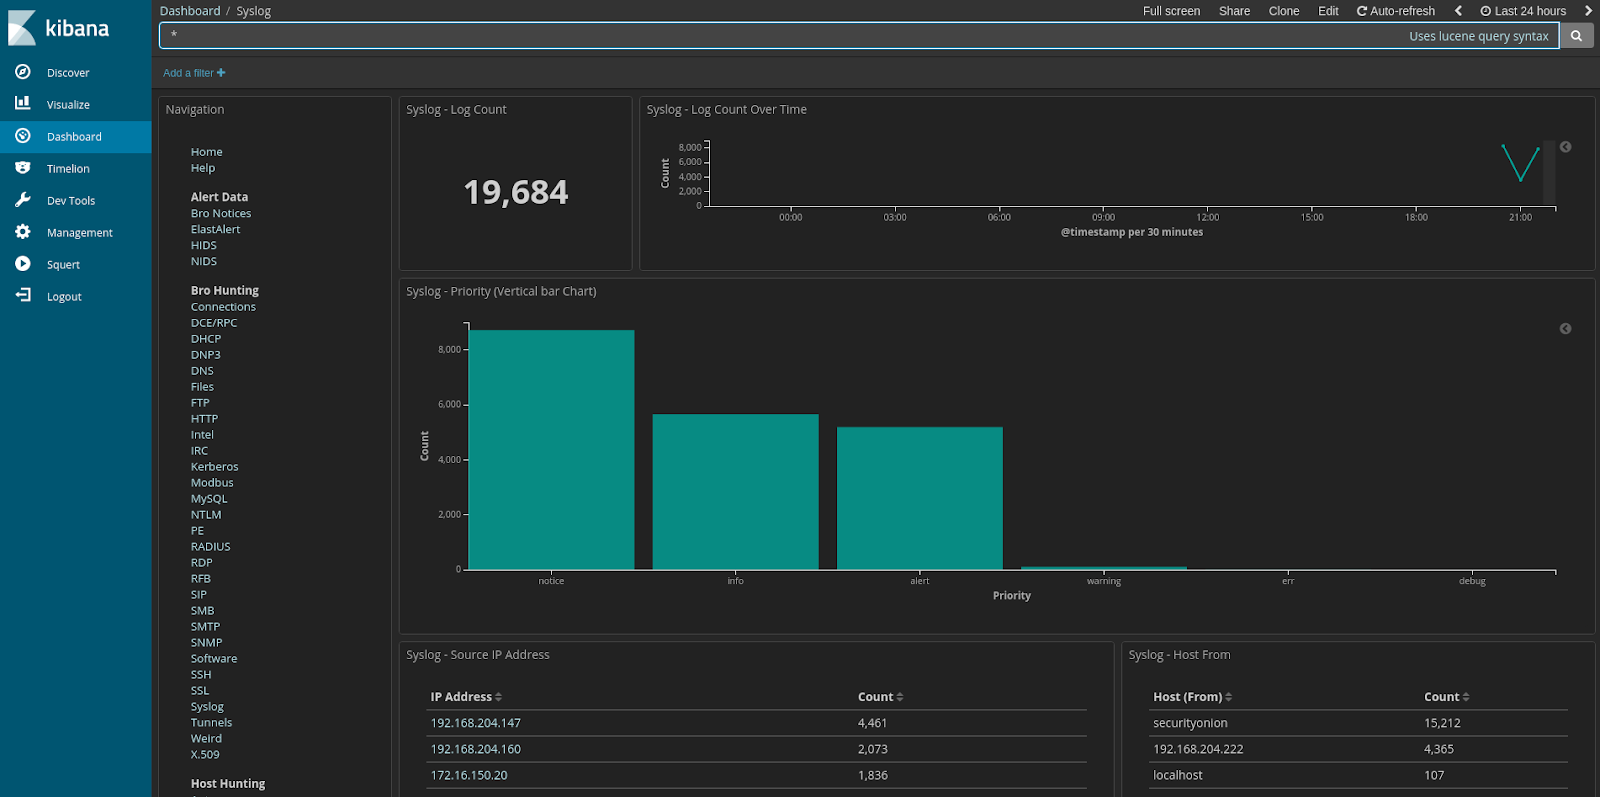This screenshot has height=797, width=1600.
Task: Open Management via the gear icon
Action: pyautogui.click(x=23, y=232)
